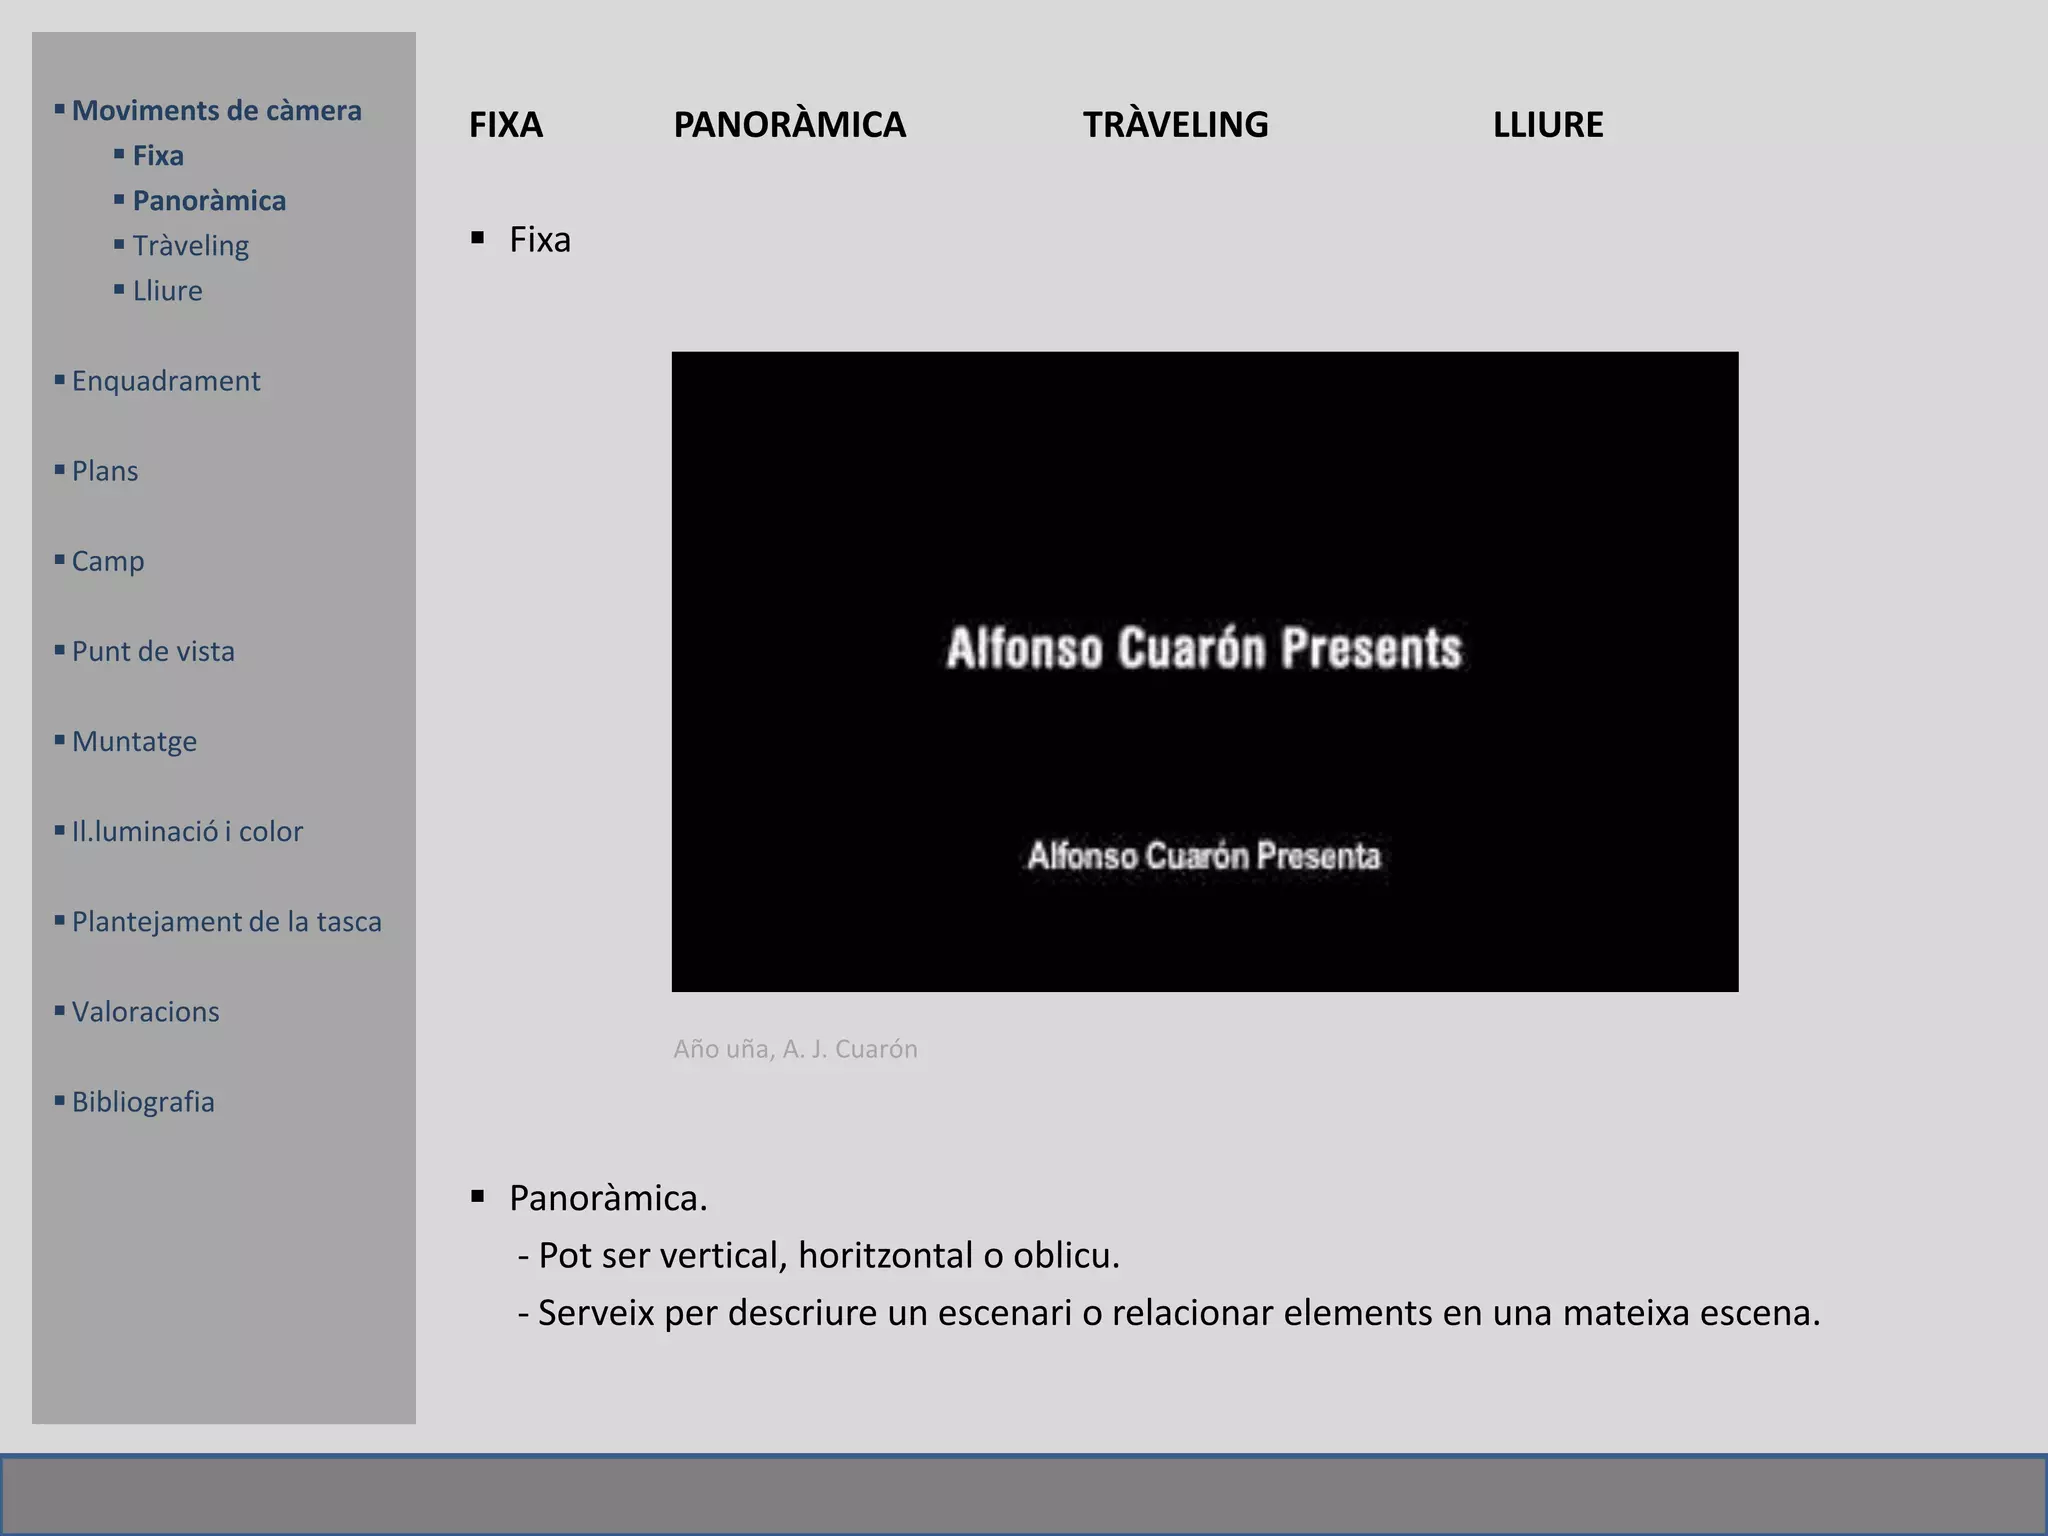Open the Moviments de càmera section
Viewport: 2048px width, 1536px height.
point(216,111)
